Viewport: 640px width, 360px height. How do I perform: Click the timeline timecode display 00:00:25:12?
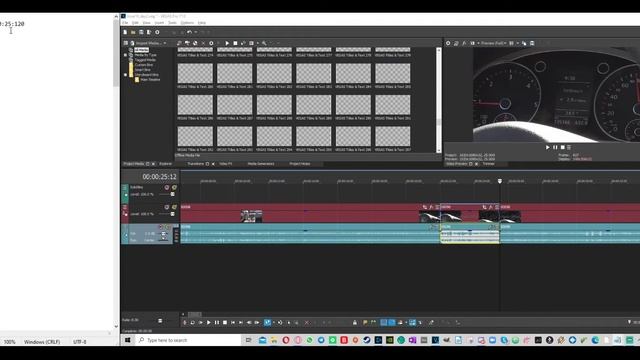click(x=159, y=177)
